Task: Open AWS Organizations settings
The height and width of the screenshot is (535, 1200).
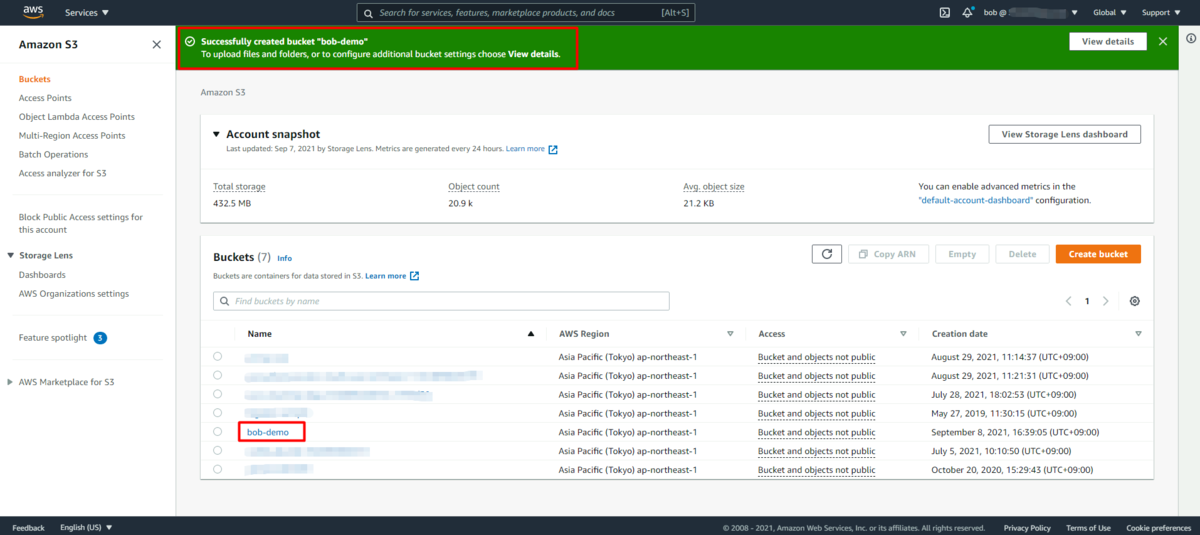Action: click(73, 294)
